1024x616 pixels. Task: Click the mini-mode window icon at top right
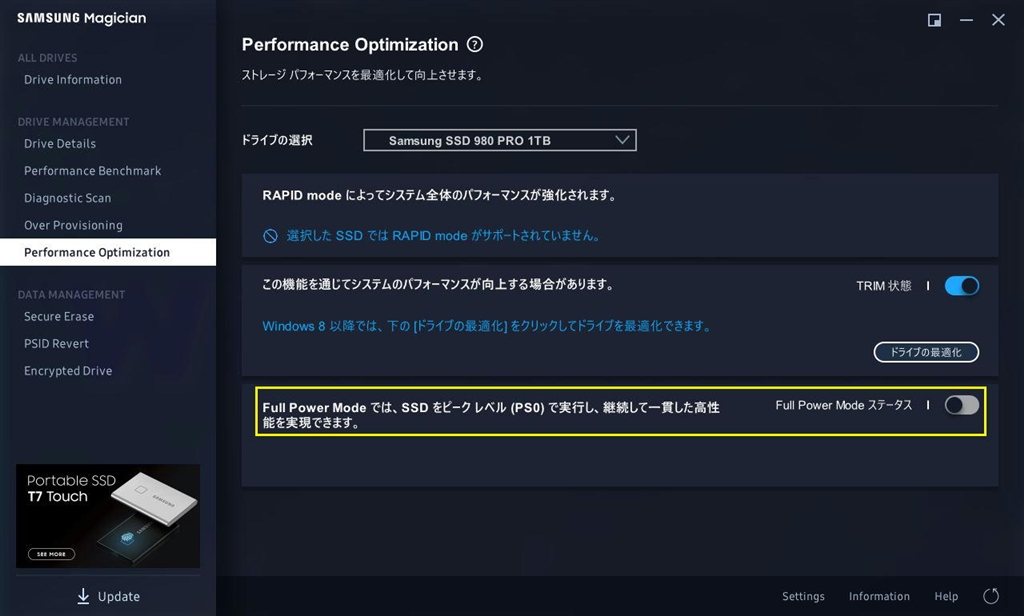935,20
